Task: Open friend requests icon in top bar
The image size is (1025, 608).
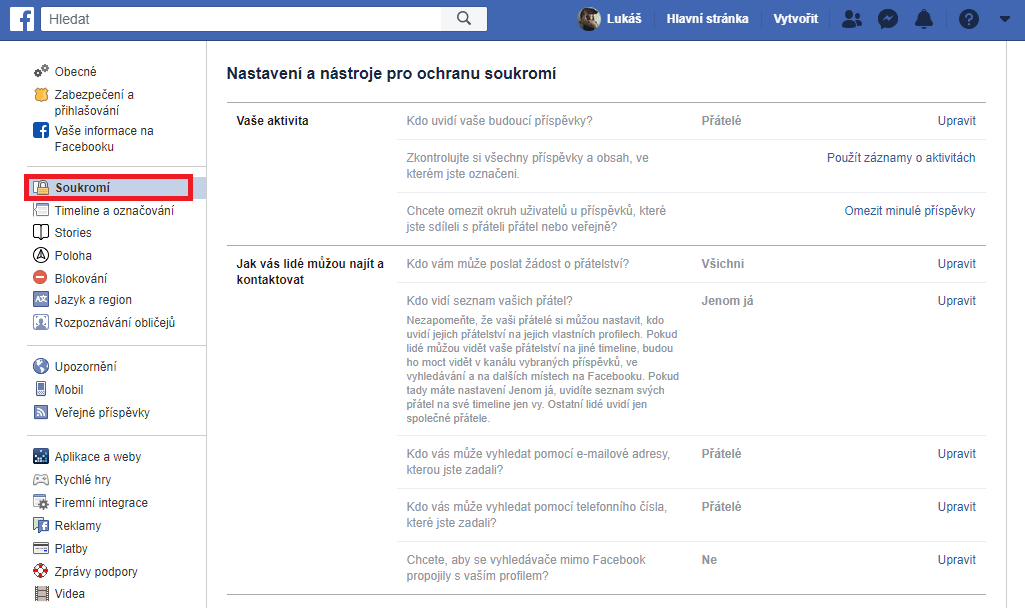Action: click(x=851, y=19)
